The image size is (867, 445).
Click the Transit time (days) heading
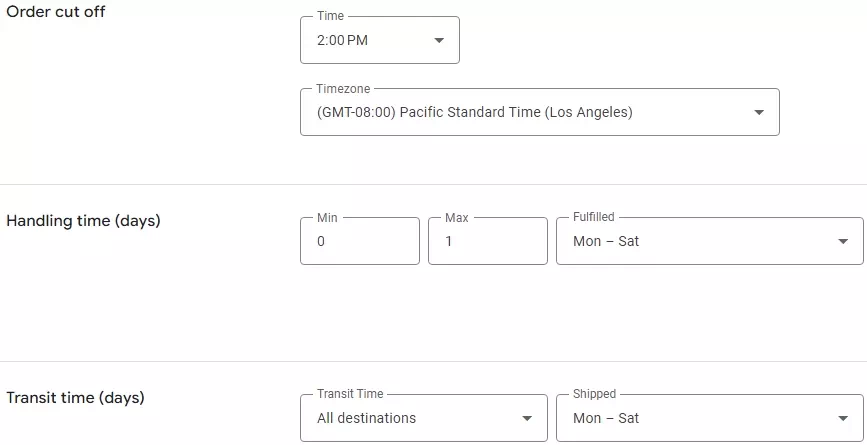pyautogui.click(x=76, y=398)
